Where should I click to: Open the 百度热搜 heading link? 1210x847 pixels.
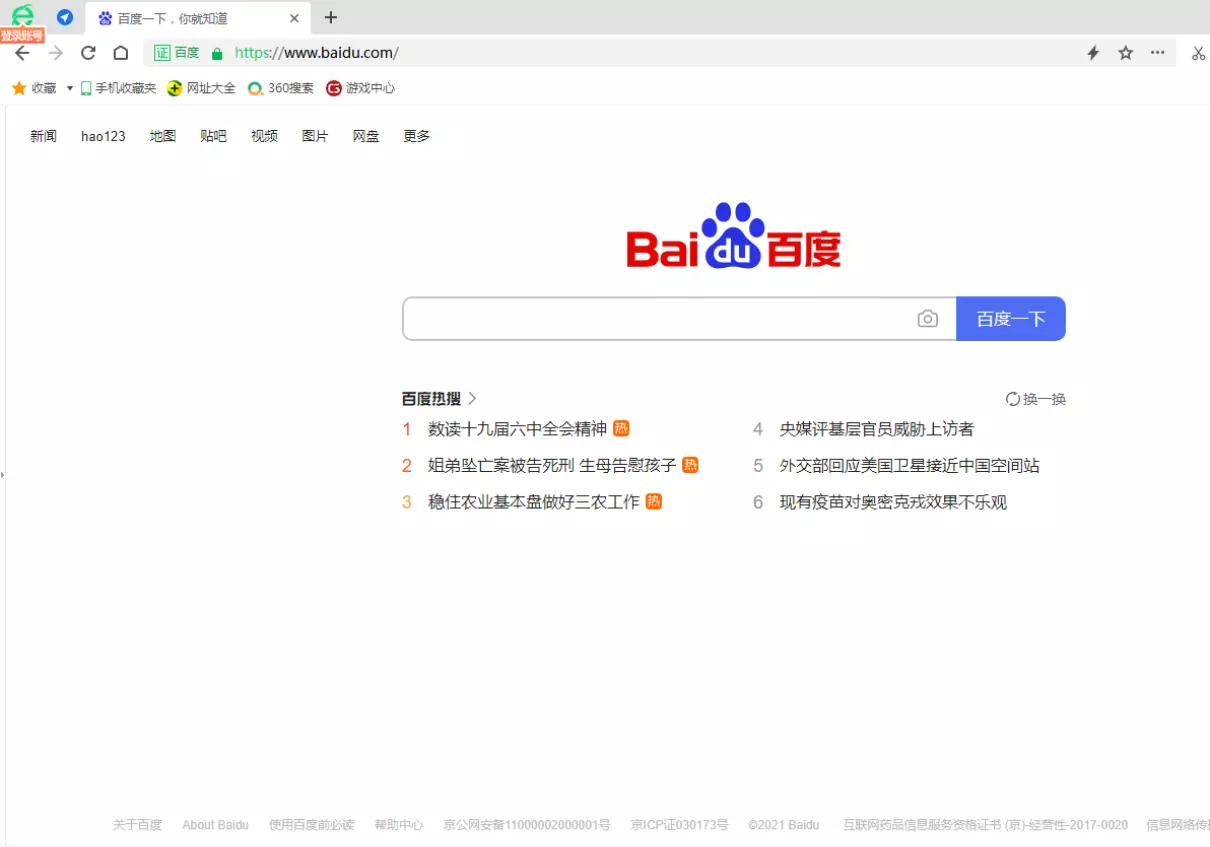pos(439,399)
